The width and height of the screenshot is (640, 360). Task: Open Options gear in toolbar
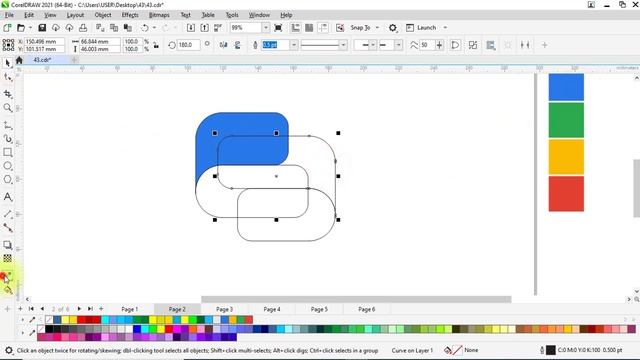pyautogui.click(x=393, y=28)
